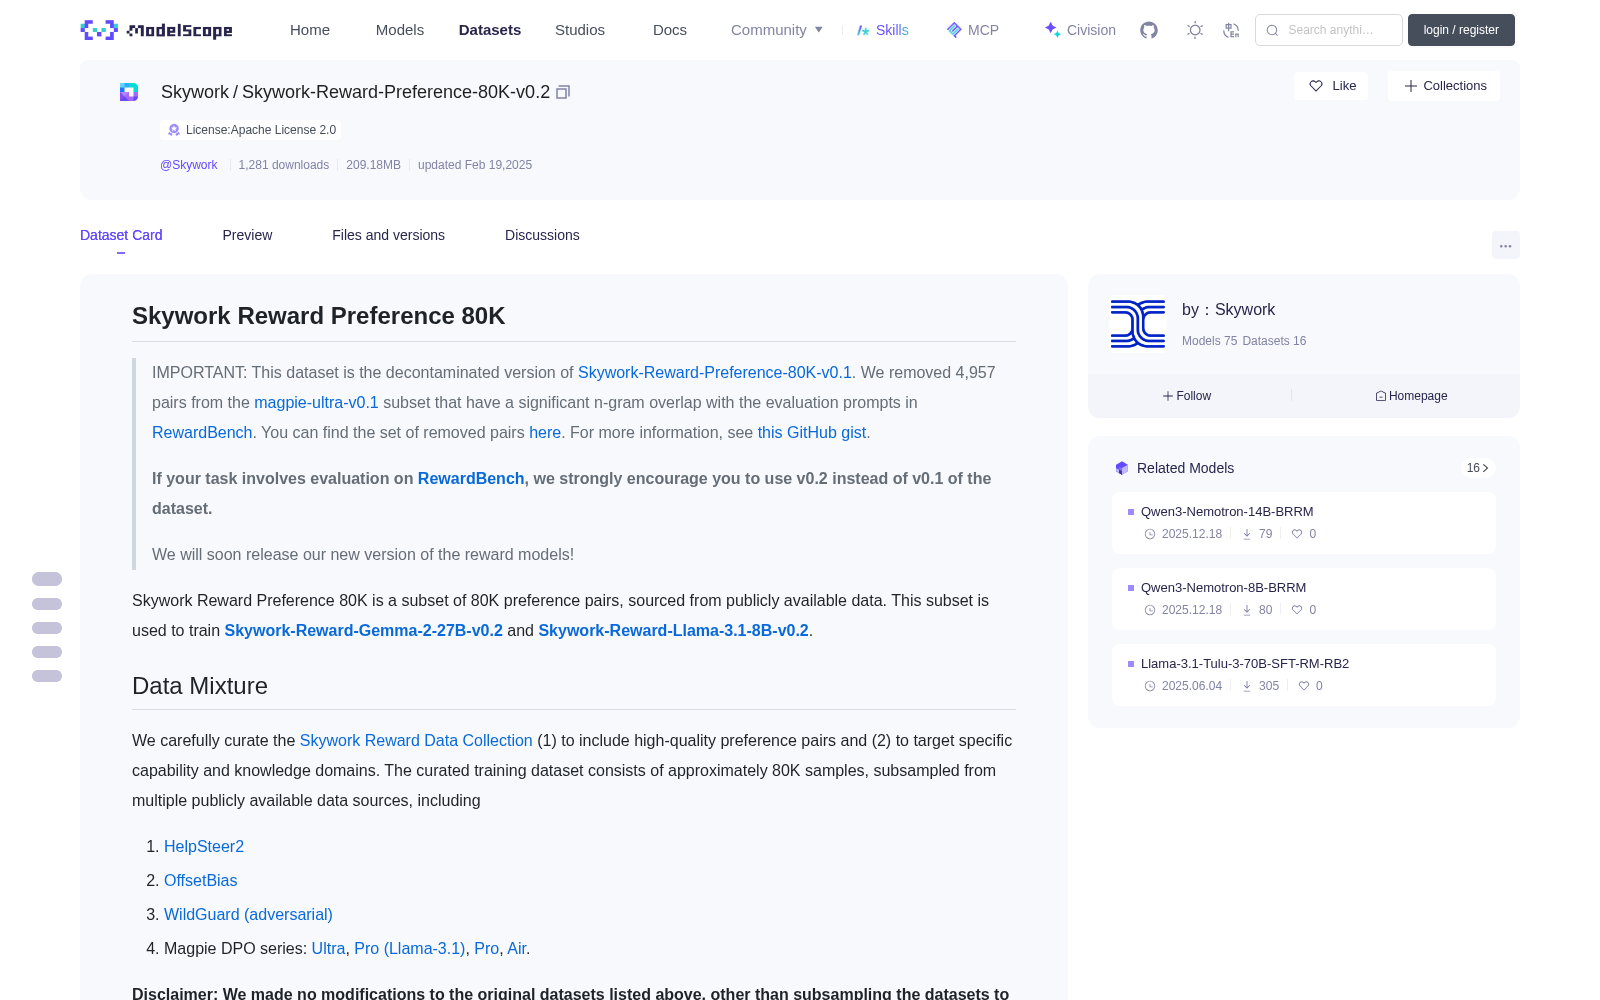Click the Related Models cube icon
This screenshot has height=1000, width=1600.
(x=1122, y=468)
